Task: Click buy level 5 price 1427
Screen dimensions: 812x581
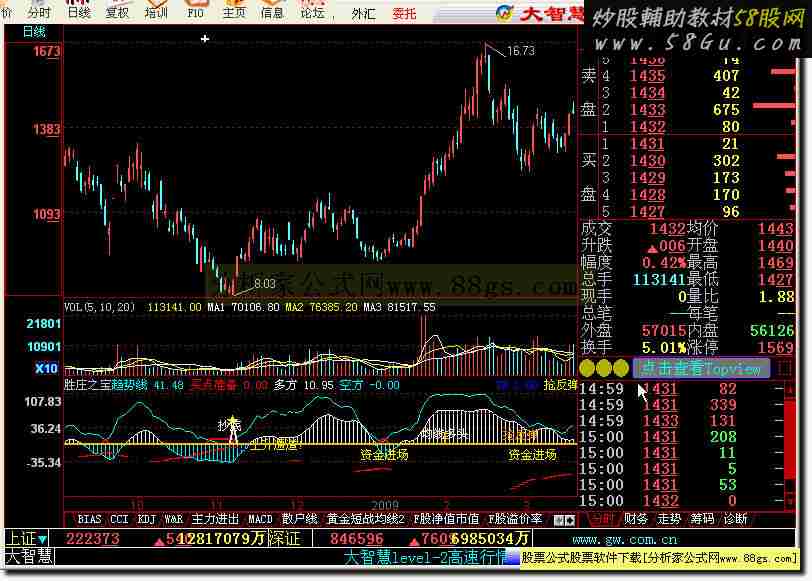Action: tap(647, 212)
